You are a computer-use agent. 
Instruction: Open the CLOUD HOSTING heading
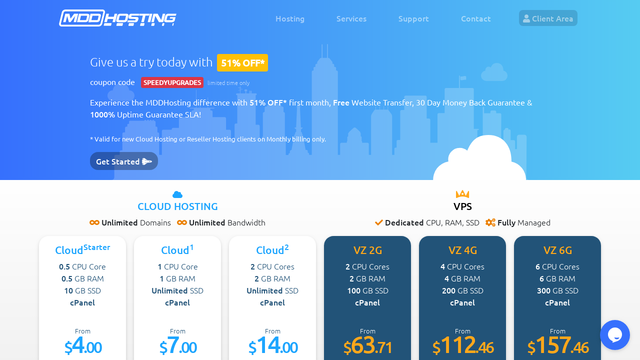178,207
